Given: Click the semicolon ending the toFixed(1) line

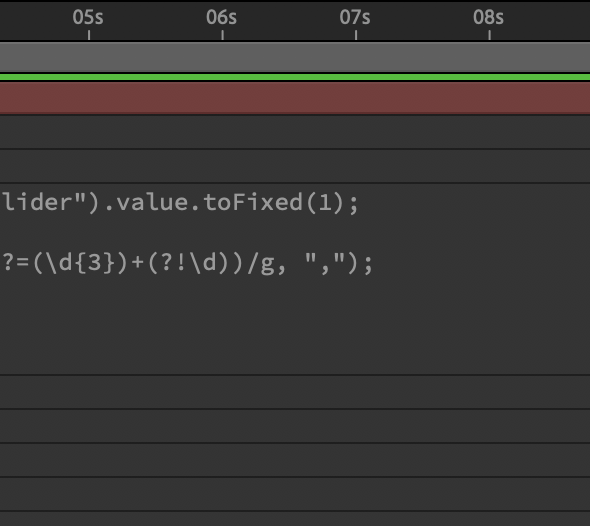Looking at the screenshot, I should click(x=354, y=205).
